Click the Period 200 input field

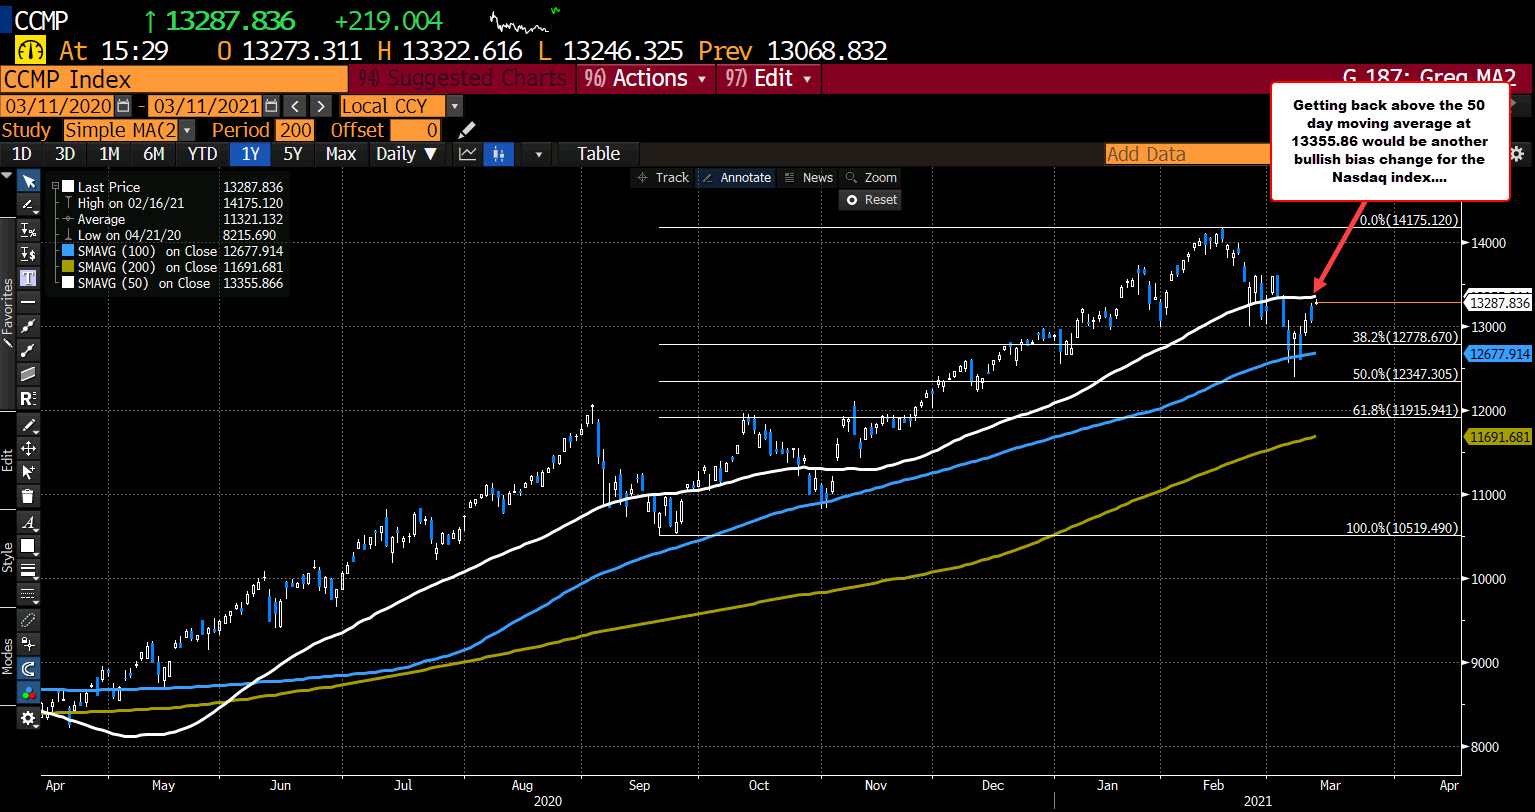click(x=295, y=130)
